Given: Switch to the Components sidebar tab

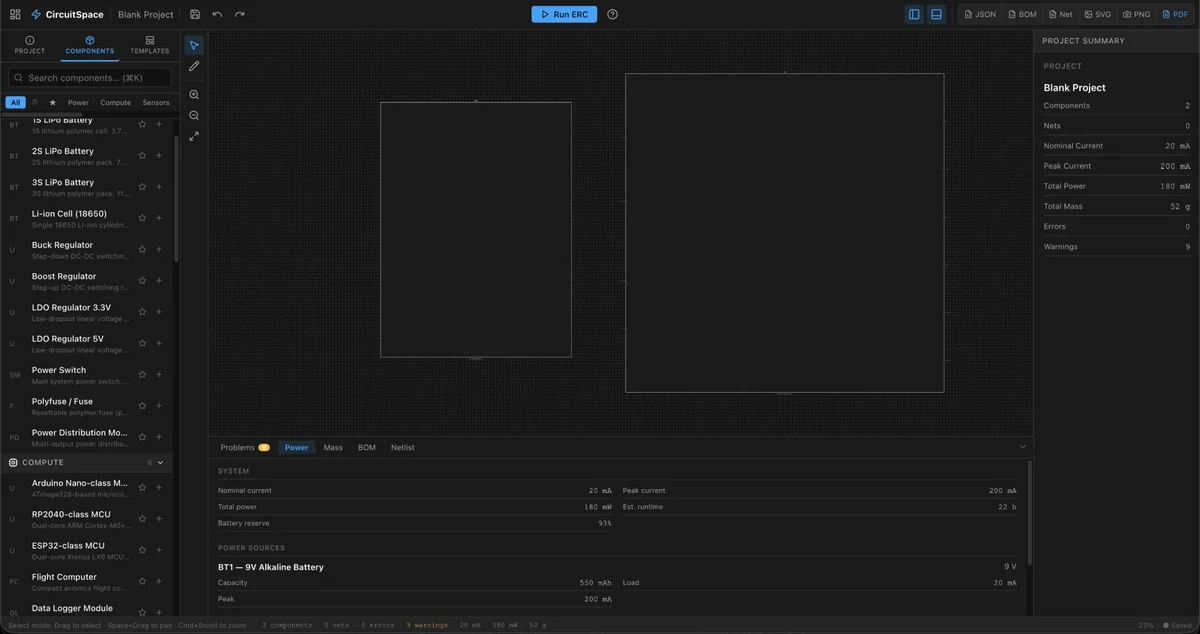Looking at the screenshot, I should coord(90,45).
